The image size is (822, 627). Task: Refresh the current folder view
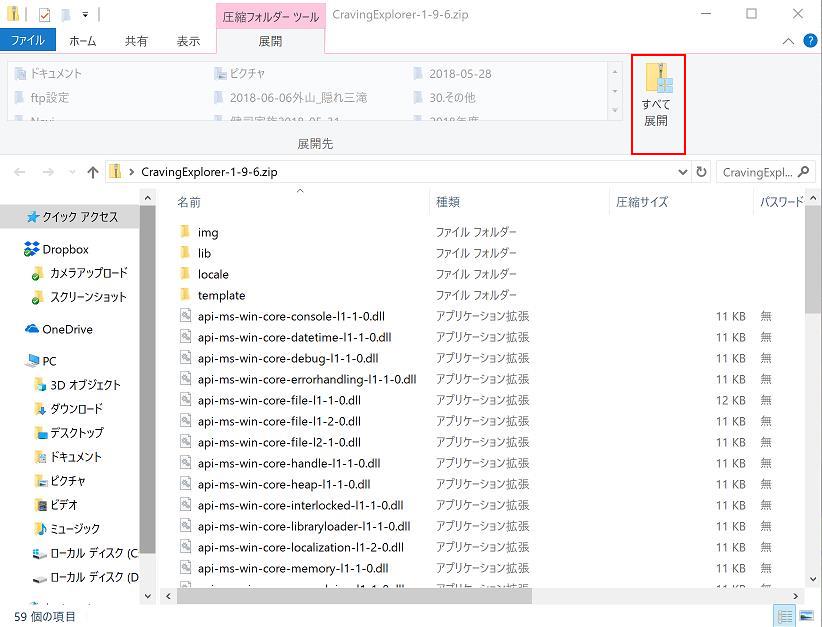pos(701,172)
